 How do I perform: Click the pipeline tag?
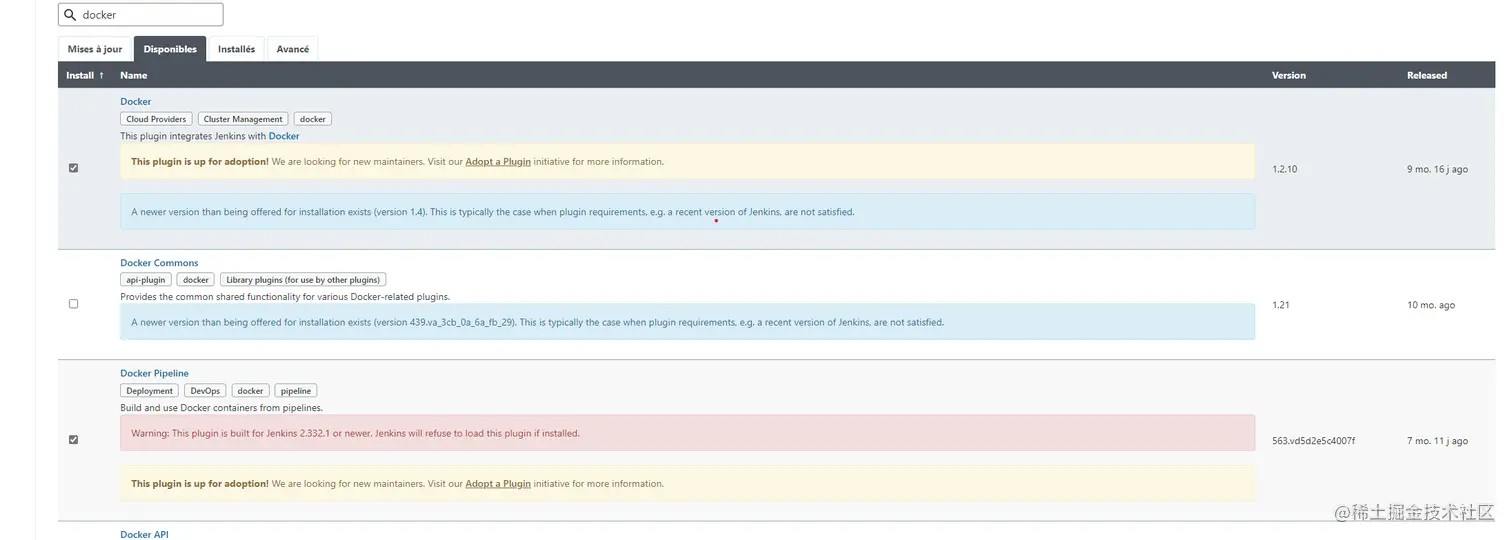296,391
